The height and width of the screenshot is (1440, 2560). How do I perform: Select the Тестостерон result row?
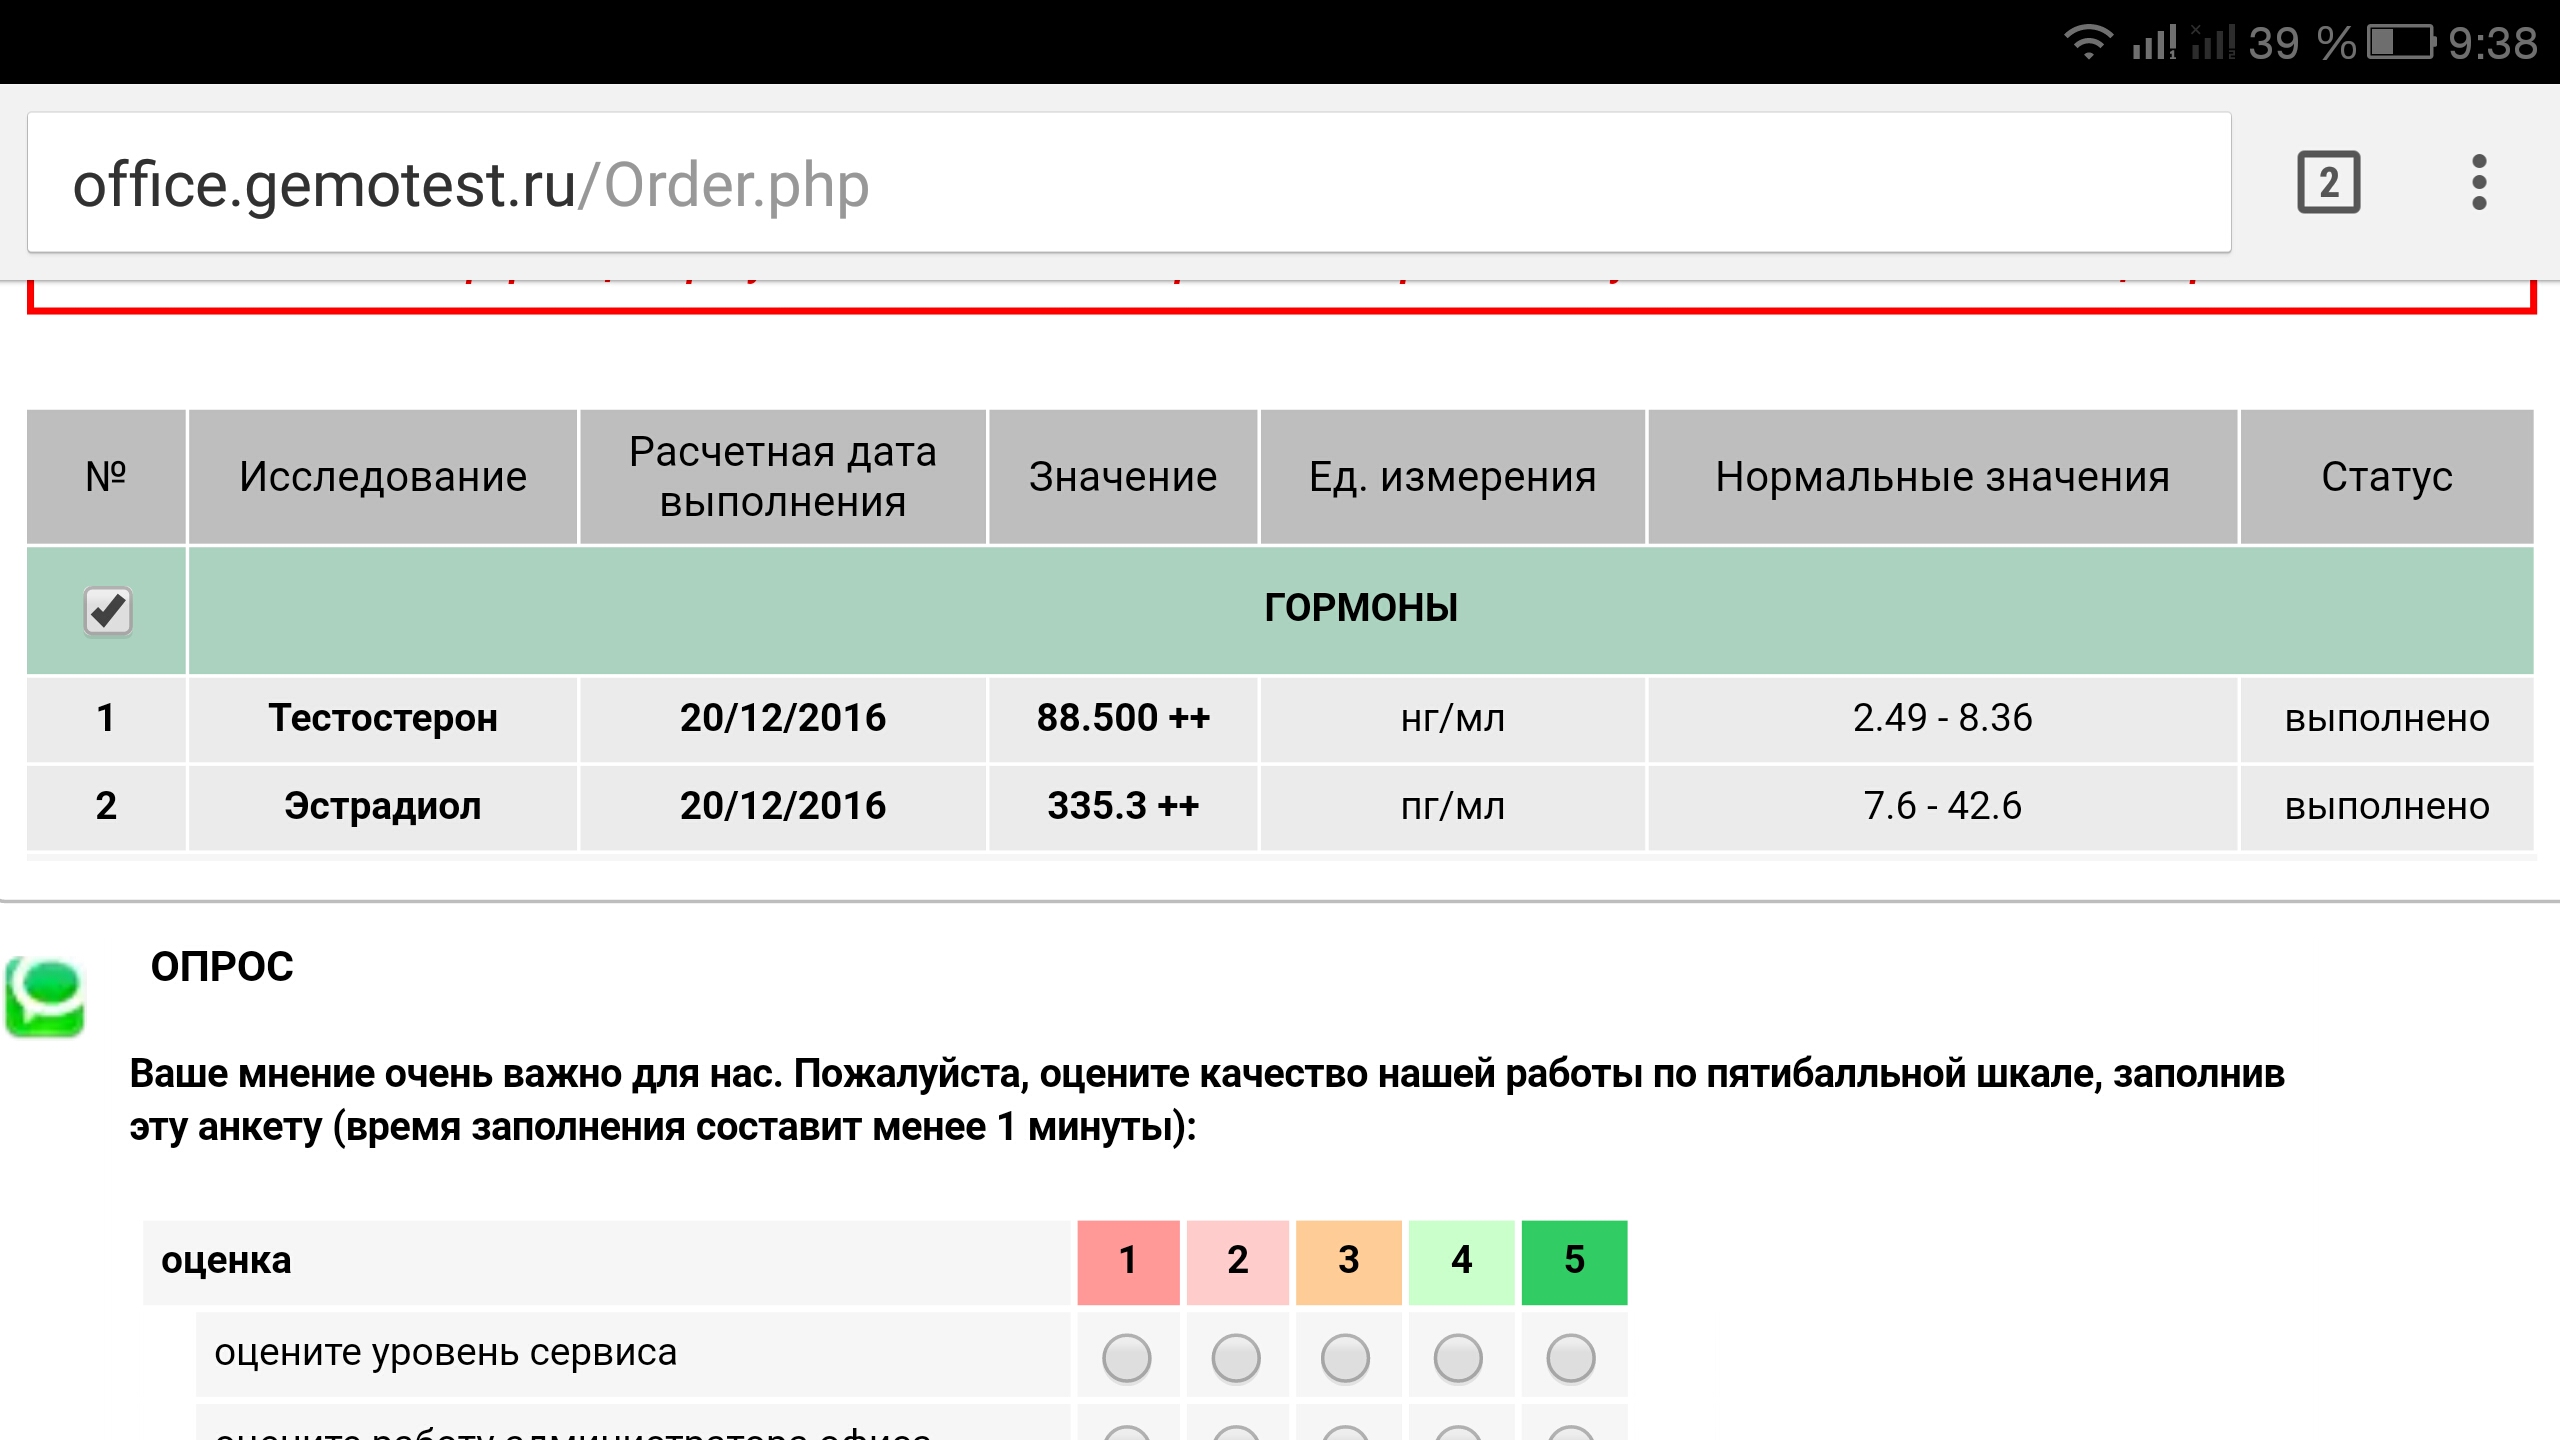383,717
